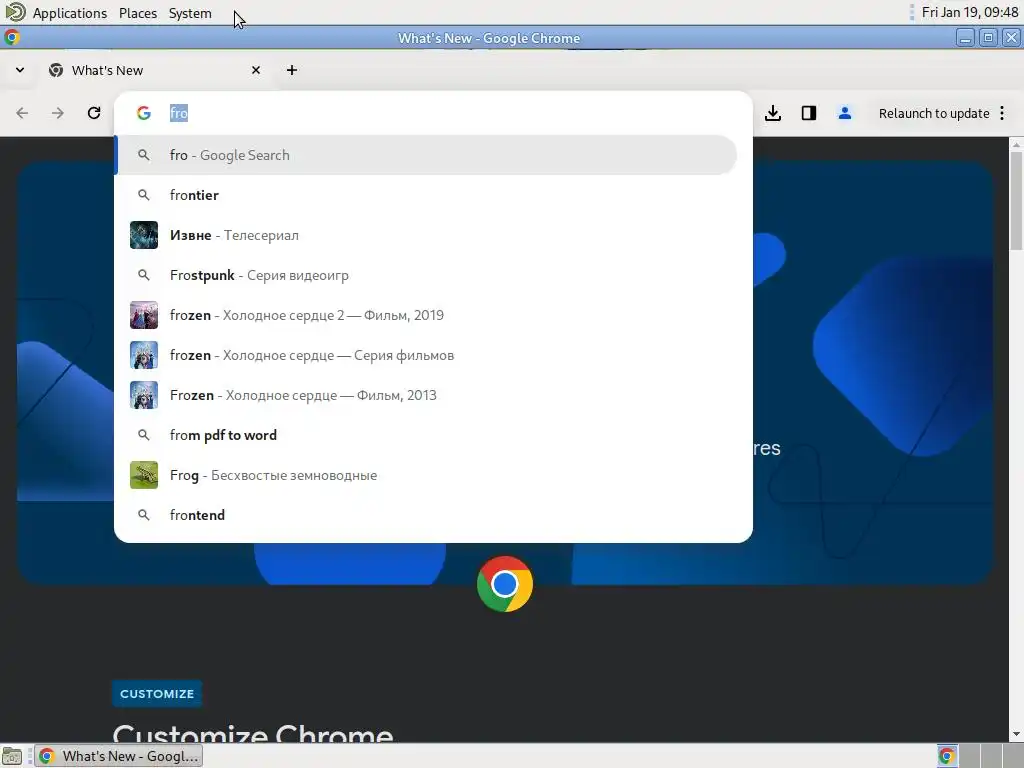Open the profile avatar icon
Screen dimensions: 1024x768
(x=844, y=113)
